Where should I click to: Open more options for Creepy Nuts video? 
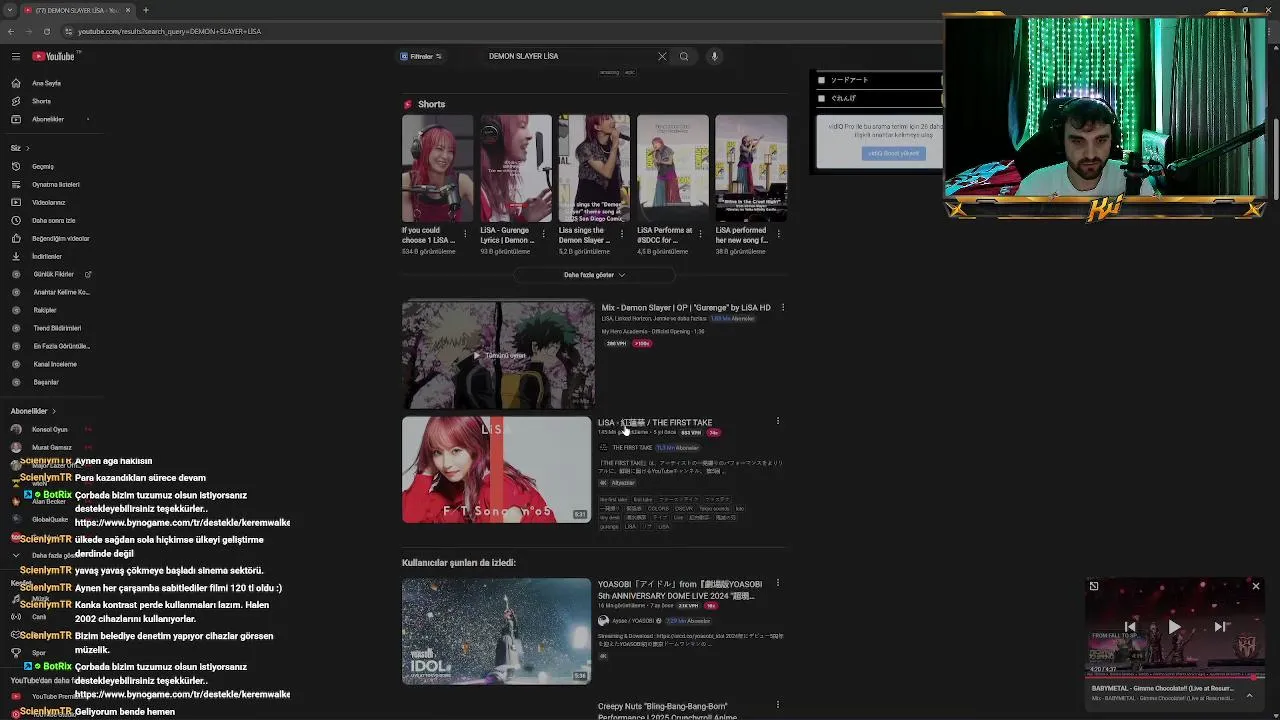tap(777, 705)
